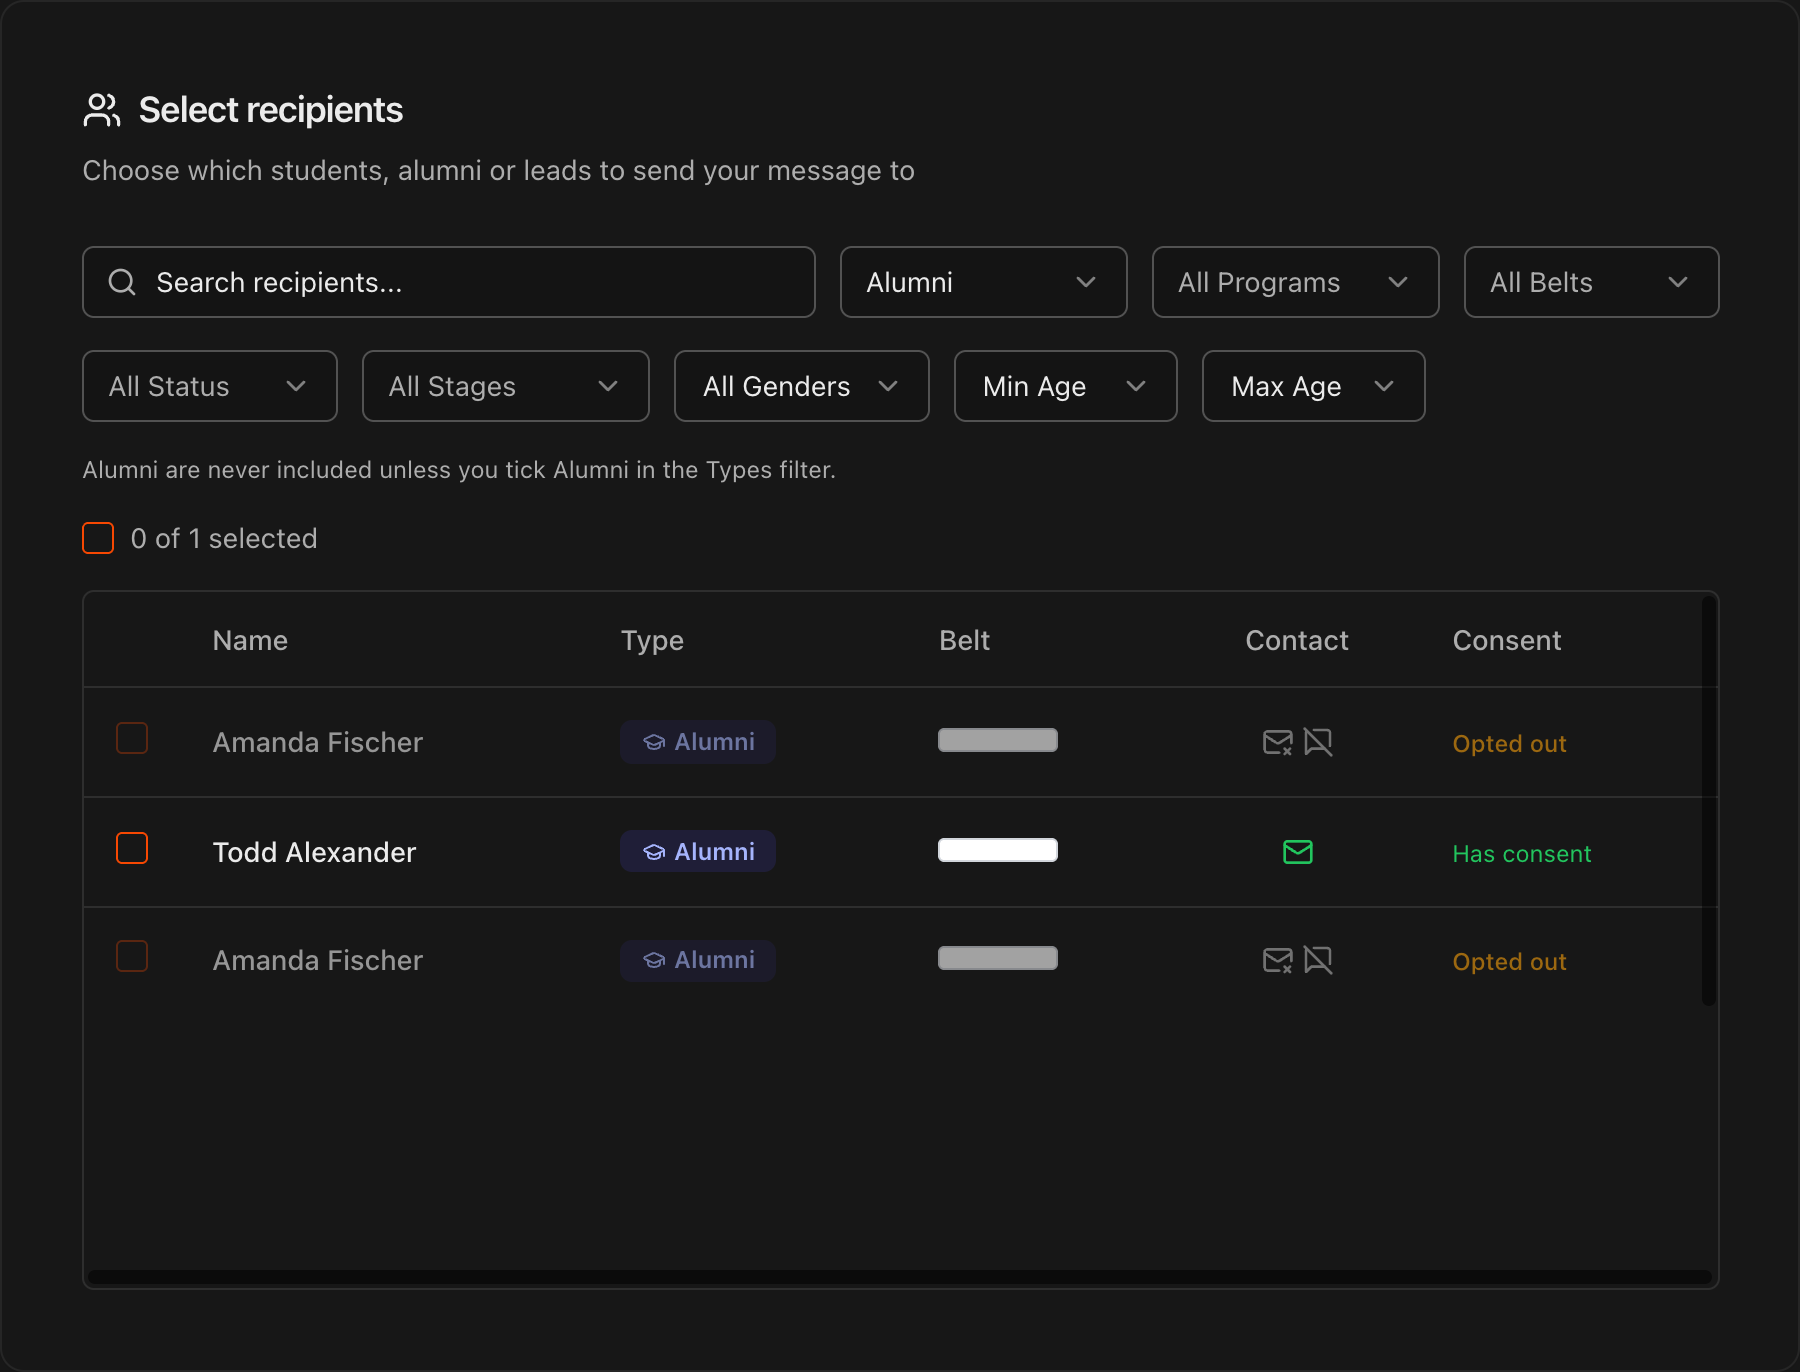
Task: Click the 'Has consent' status text
Action: pos(1522,854)
